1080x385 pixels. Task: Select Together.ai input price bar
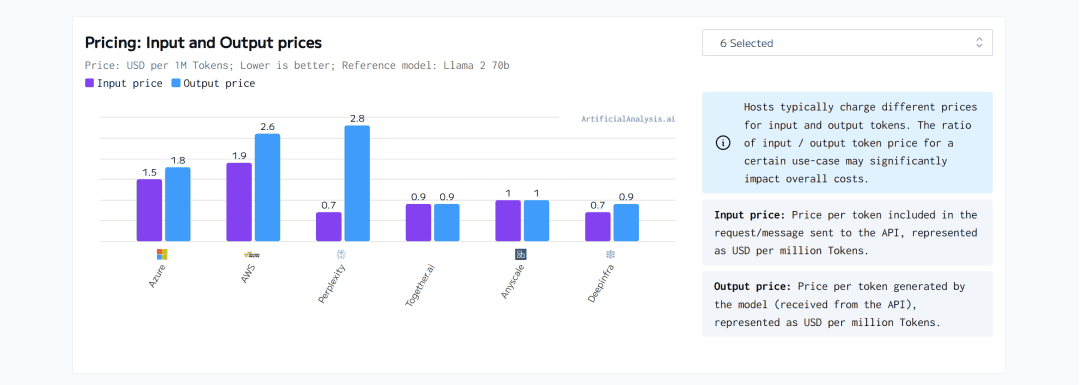(x=418, y=222)
